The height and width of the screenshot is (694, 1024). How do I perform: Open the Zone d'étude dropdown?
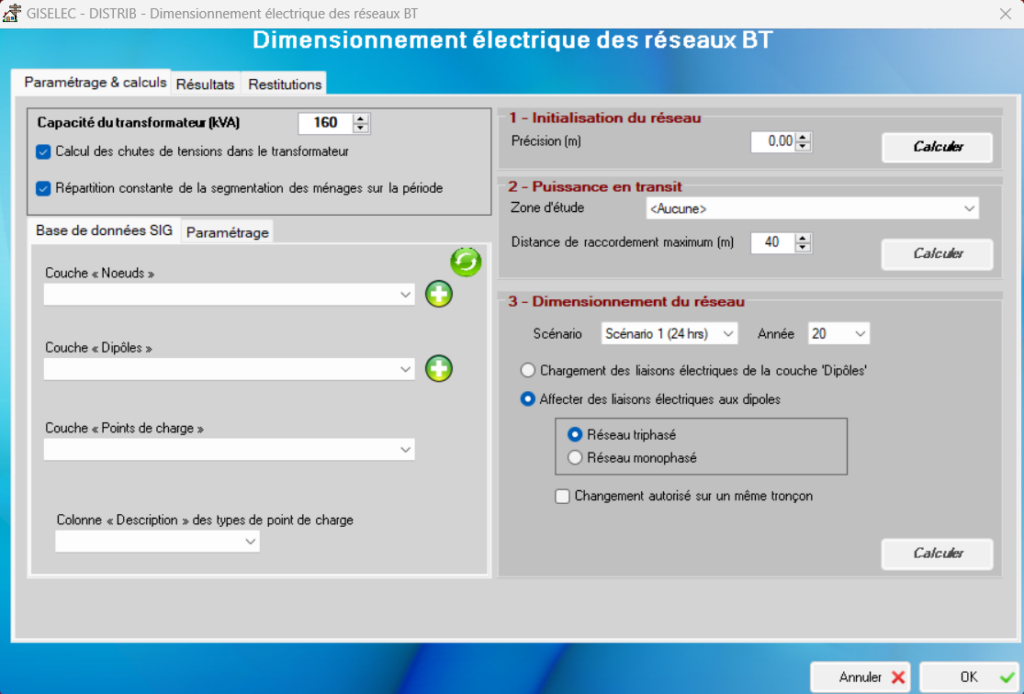[812, 208]
